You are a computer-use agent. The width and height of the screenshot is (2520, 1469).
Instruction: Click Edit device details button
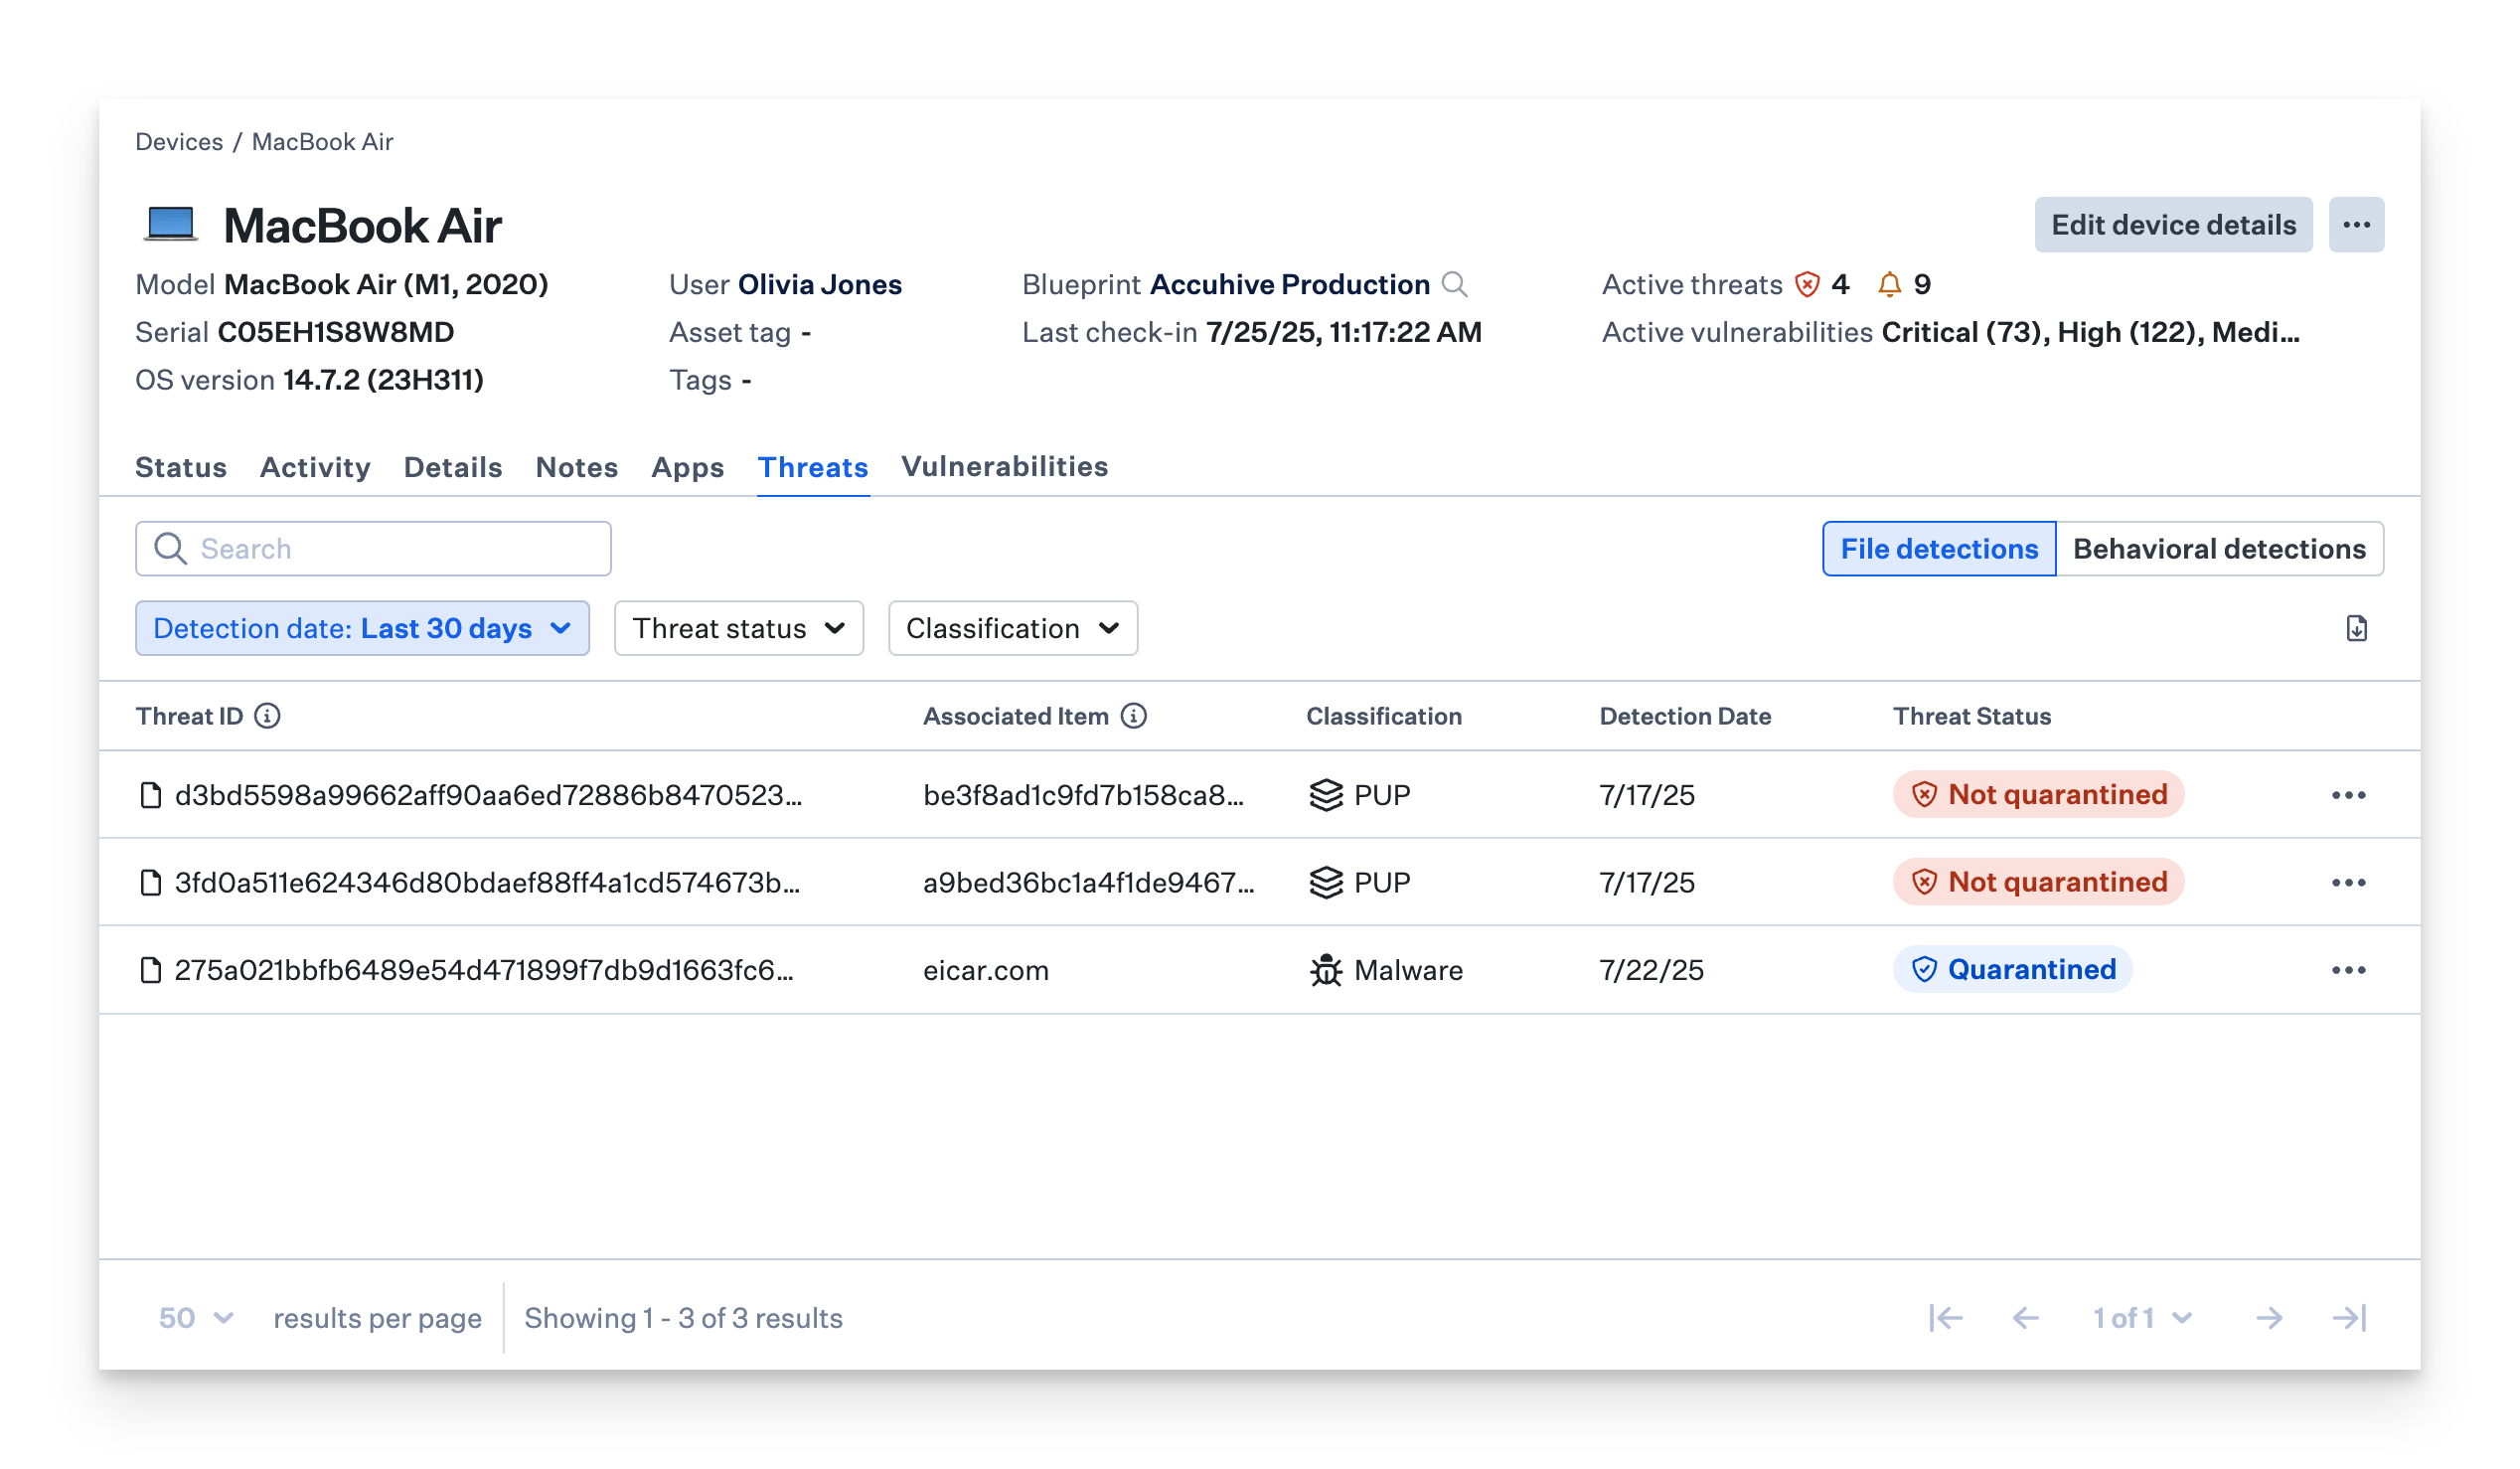pos(2172,225)
